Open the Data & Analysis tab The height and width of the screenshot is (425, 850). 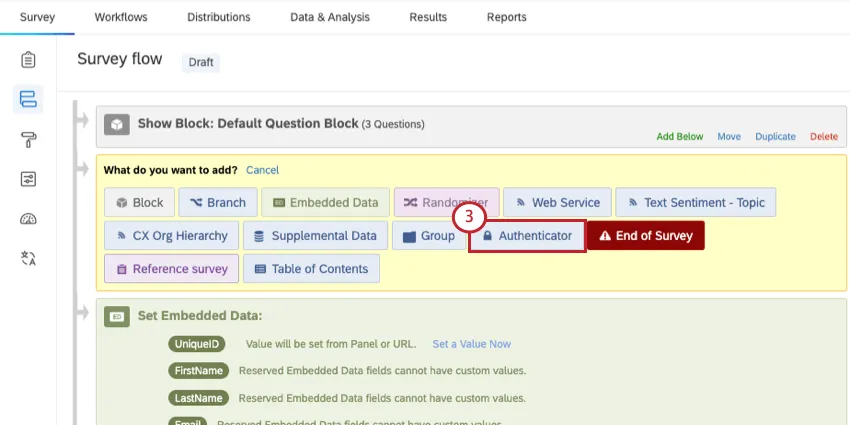pyautogui.click(x=329, y=17)
